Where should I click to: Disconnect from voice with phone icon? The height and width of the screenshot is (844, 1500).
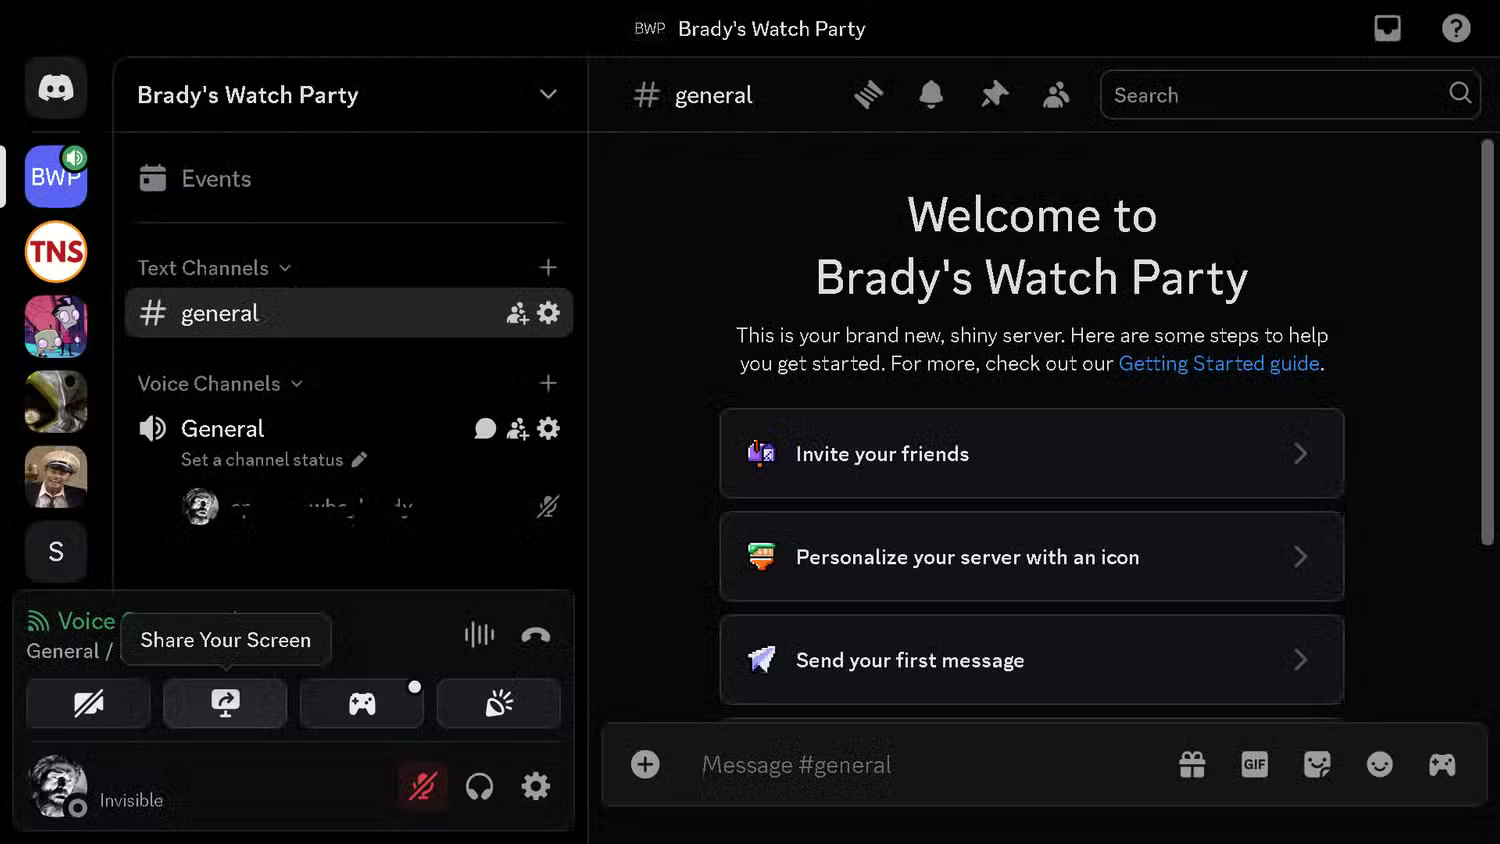click(x=536, y=634)
